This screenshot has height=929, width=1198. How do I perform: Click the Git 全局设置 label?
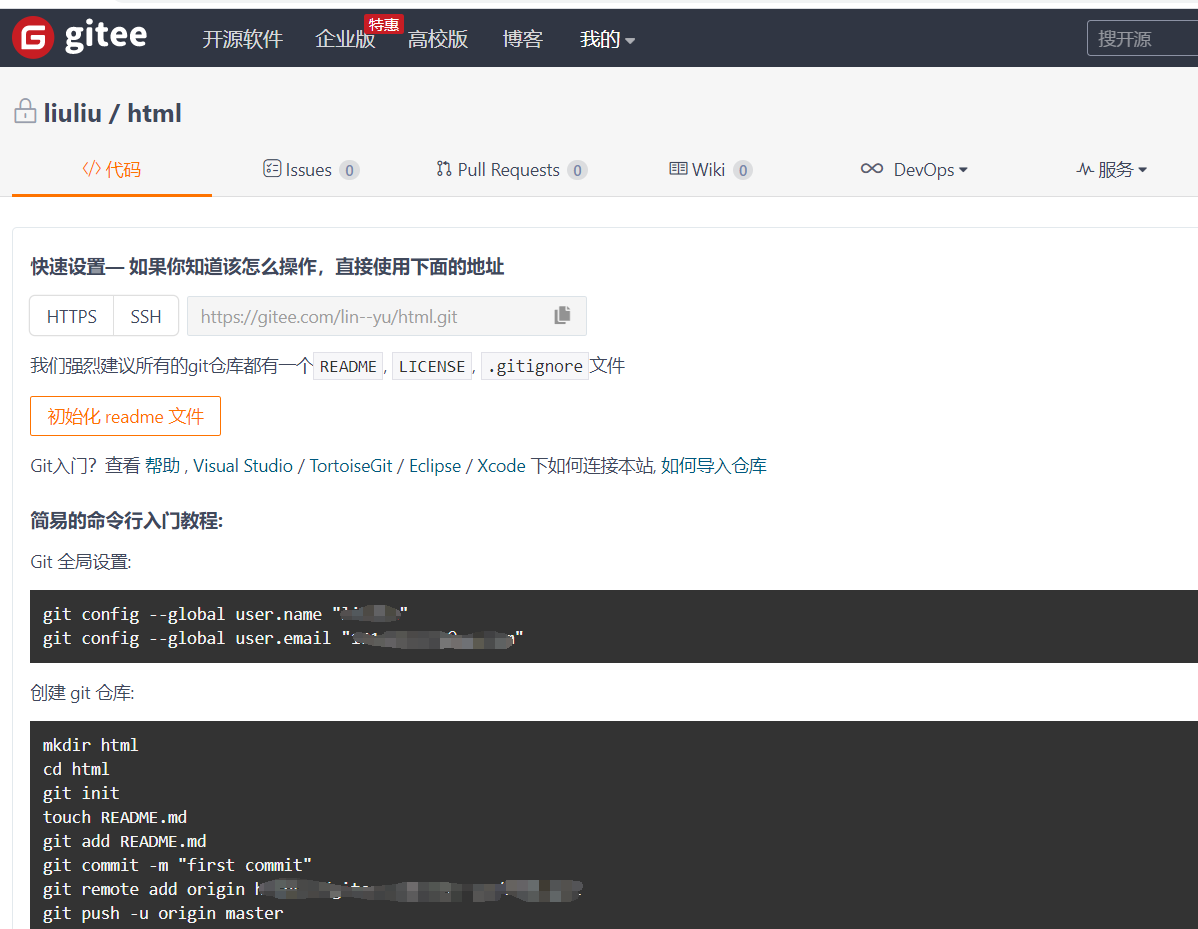[x=81, y=562]
